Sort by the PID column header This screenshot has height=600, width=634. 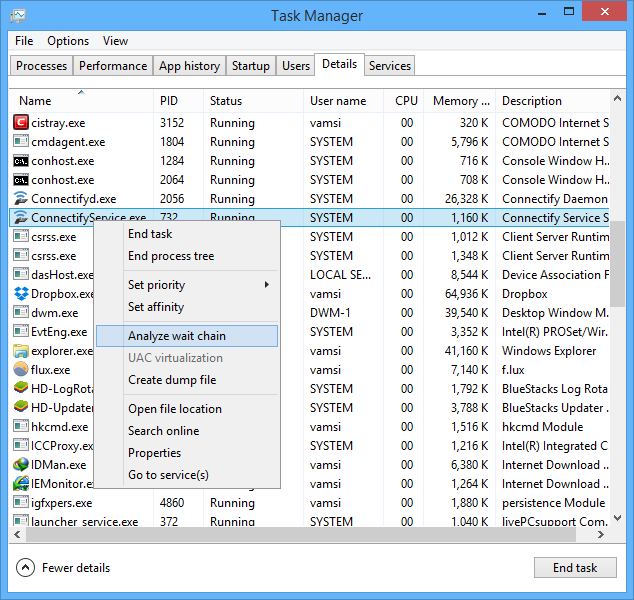(x=178, y=101)
